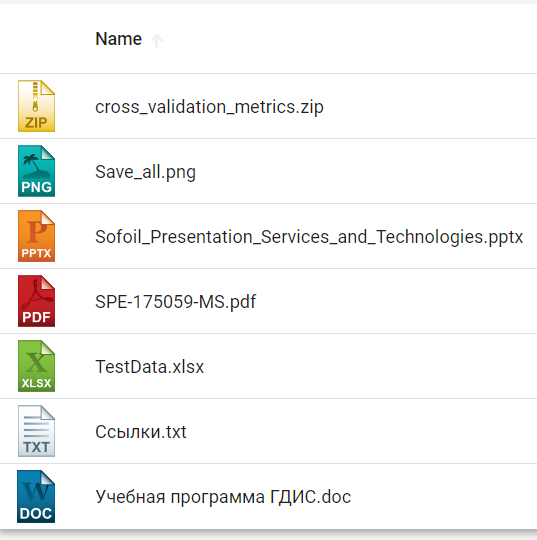The height and width of the screenshot is (540, 537).
Task: Click the TXT text file icon
Action: point(36,431)
